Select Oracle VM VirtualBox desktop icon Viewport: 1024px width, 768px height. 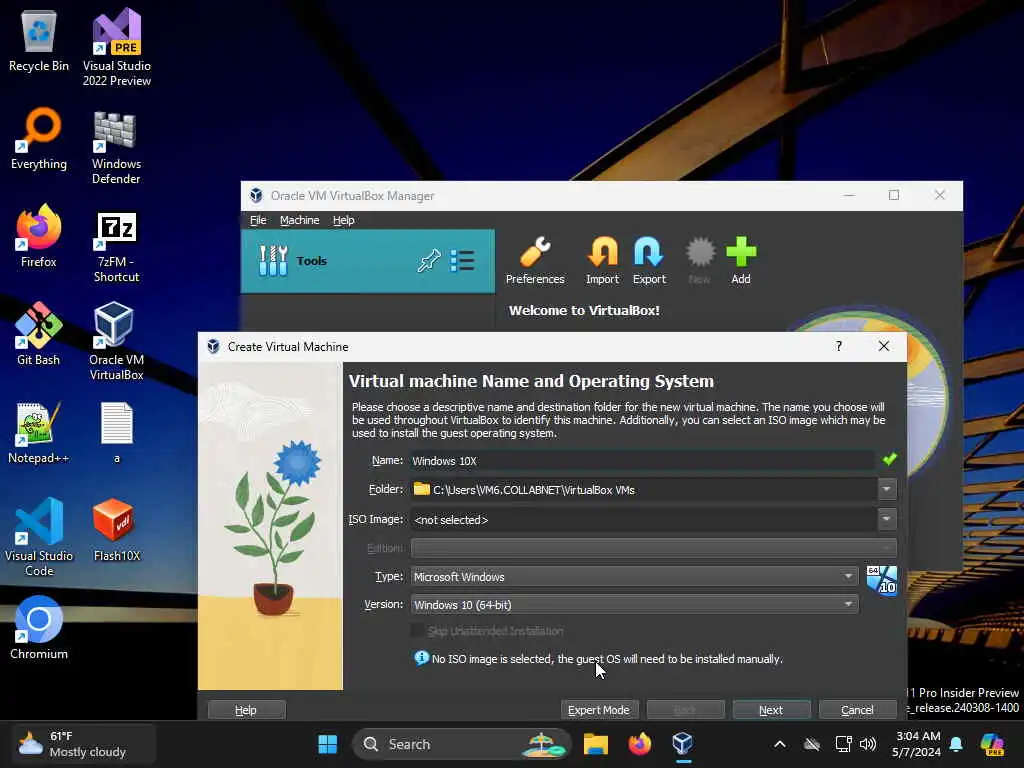coord(116,342)
